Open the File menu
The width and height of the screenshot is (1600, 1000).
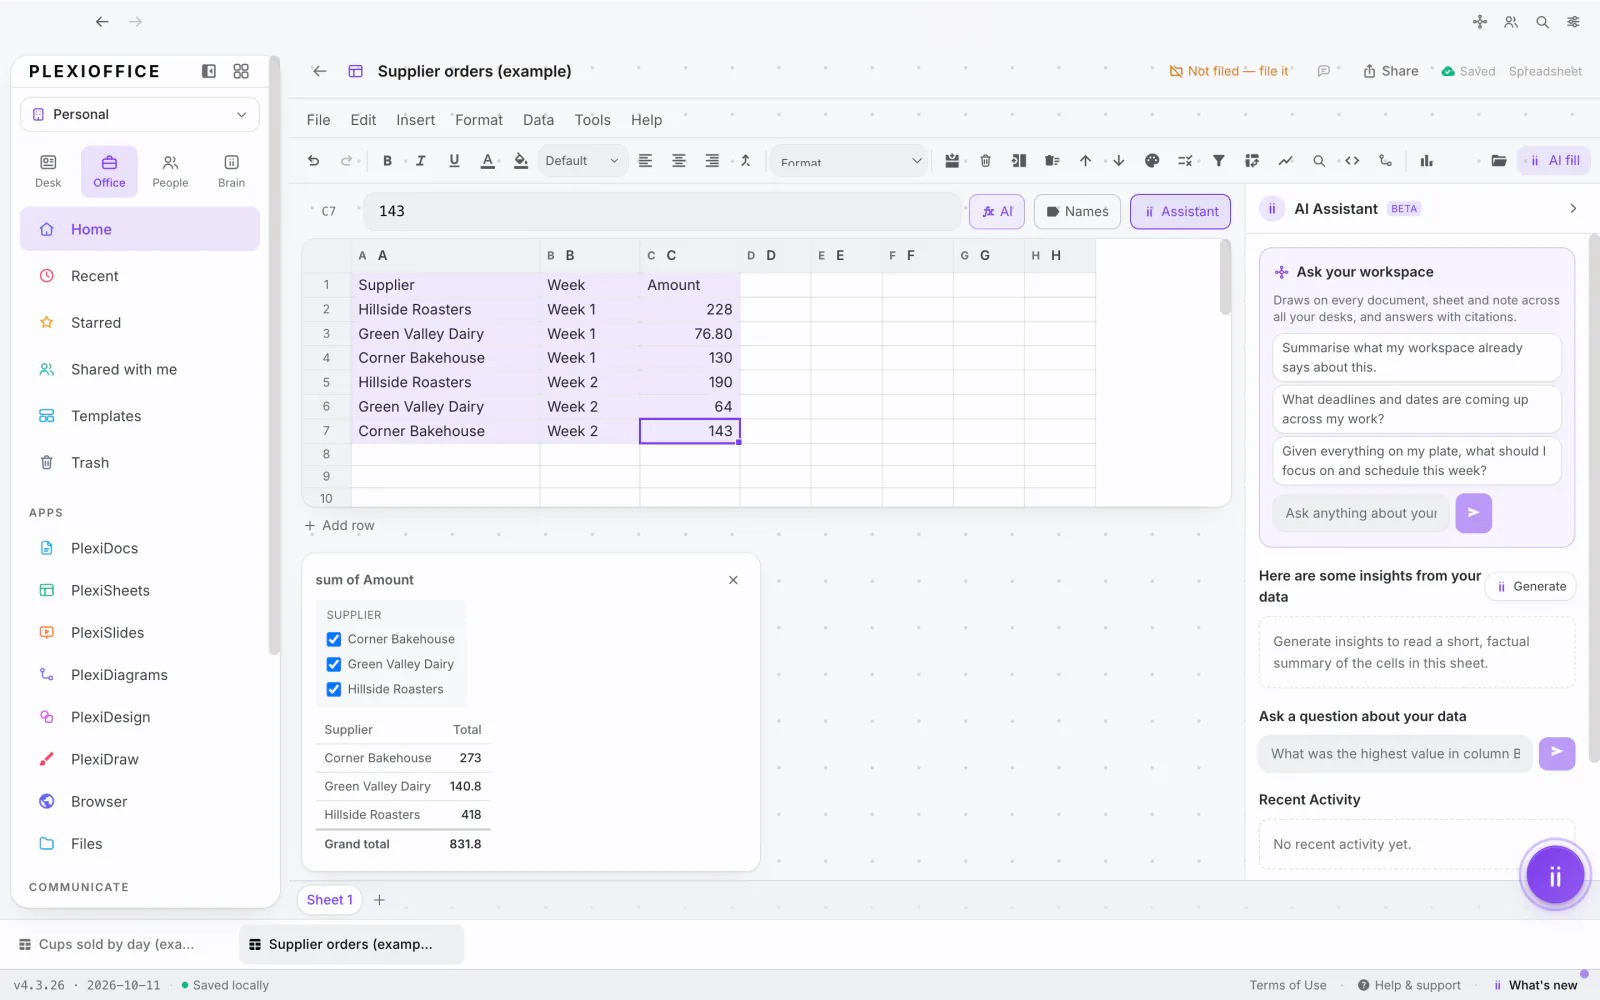click(318, 120)
